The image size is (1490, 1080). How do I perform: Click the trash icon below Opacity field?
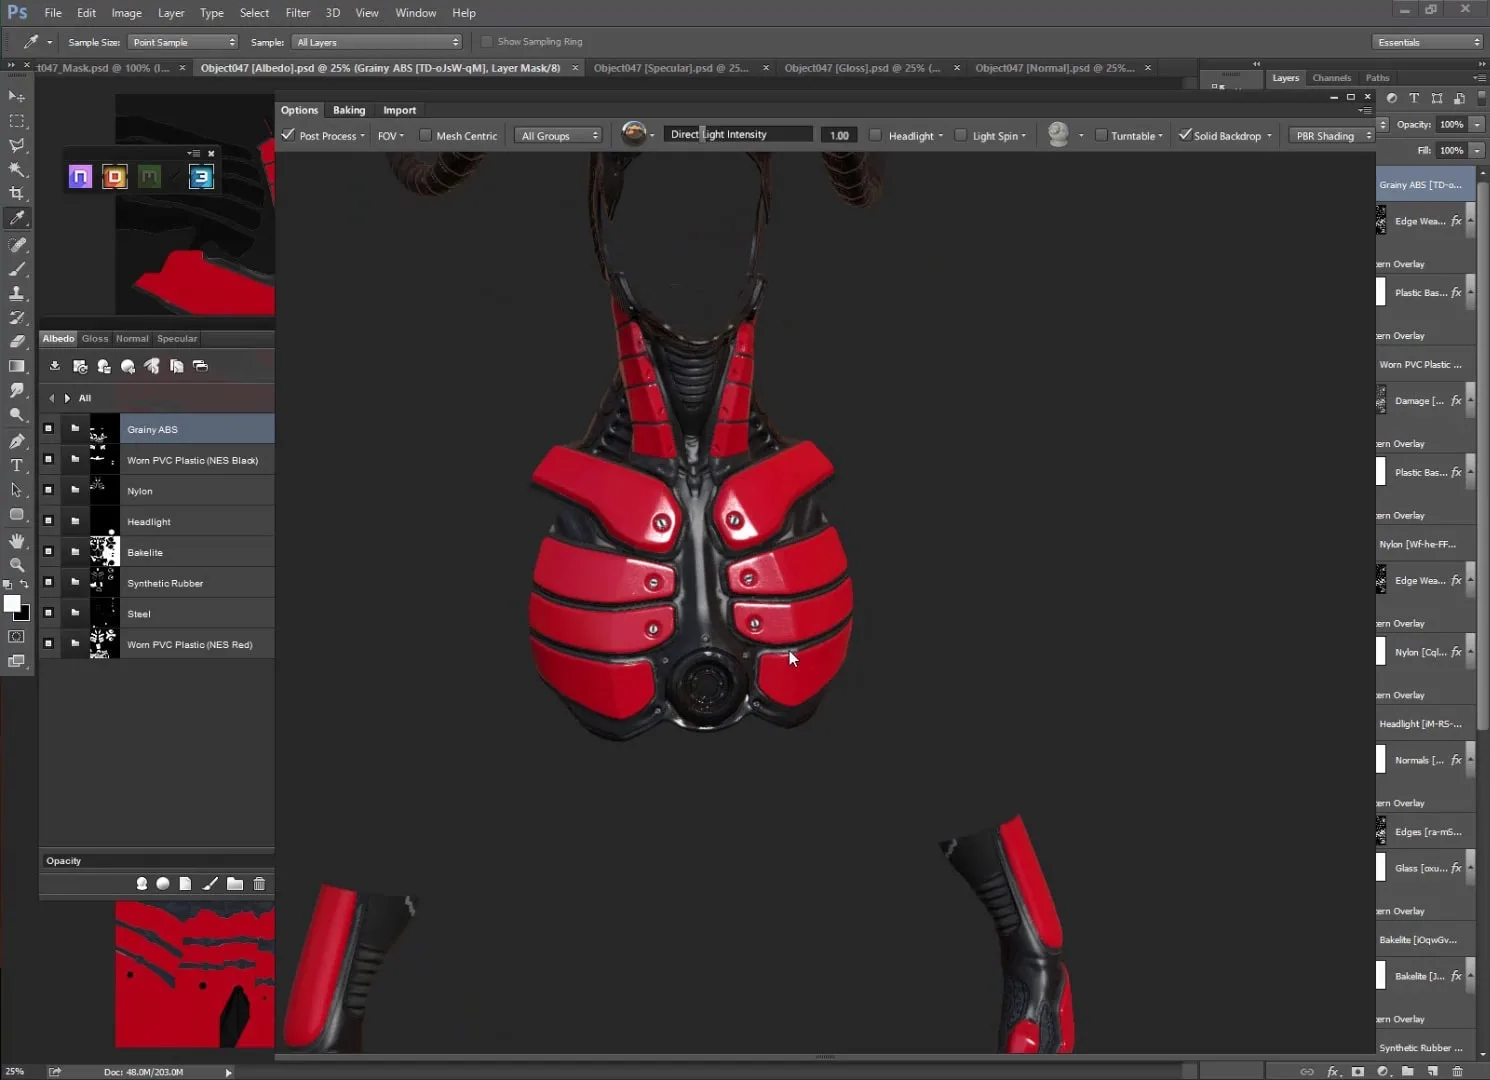click(259, 883)
